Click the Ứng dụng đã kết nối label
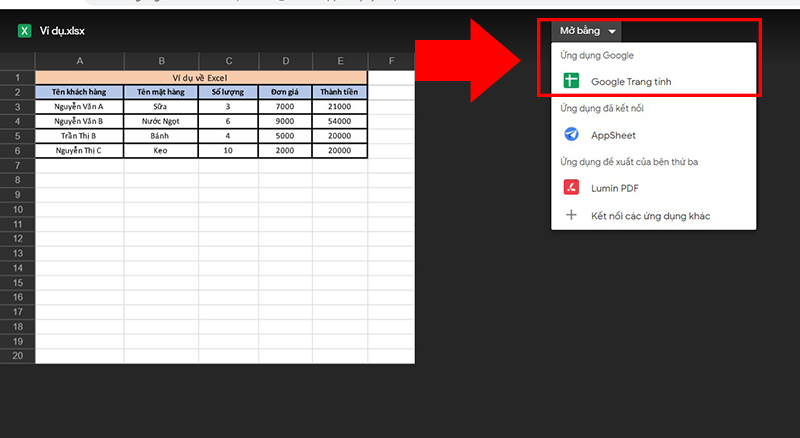Viewport: 800px width, 438px height. 602,108
